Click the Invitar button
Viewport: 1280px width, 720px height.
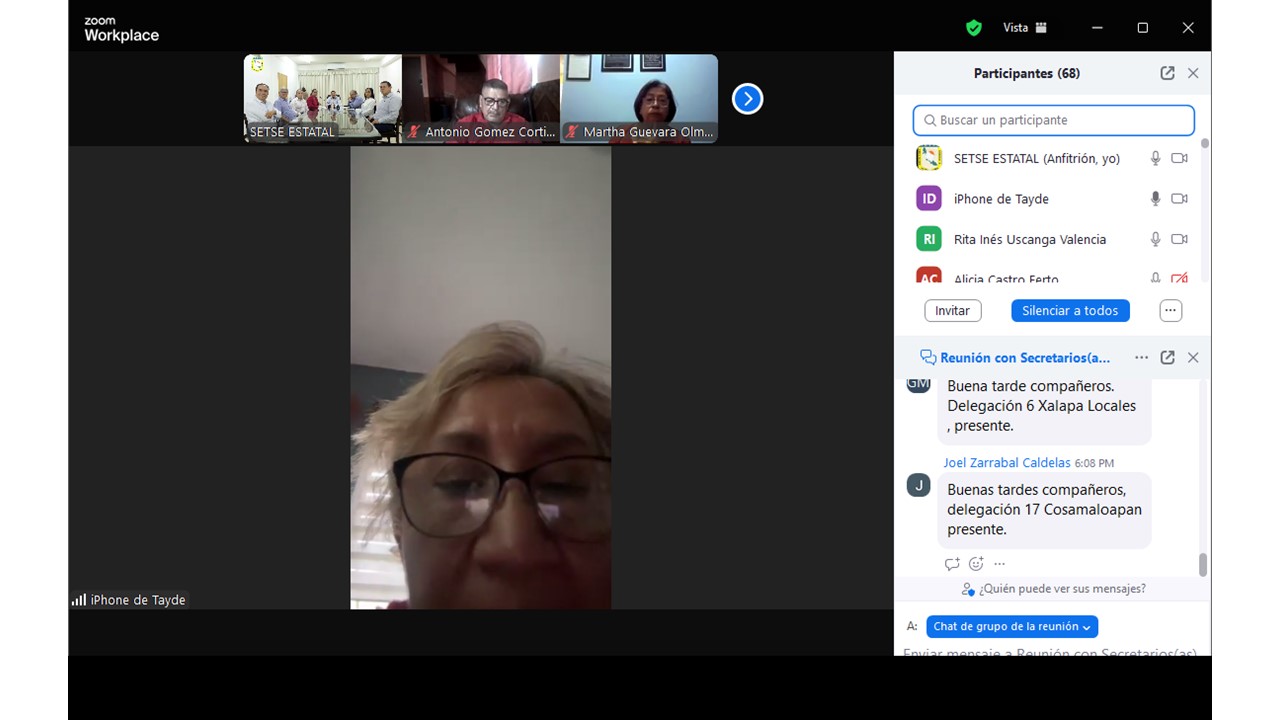(952, 311)
